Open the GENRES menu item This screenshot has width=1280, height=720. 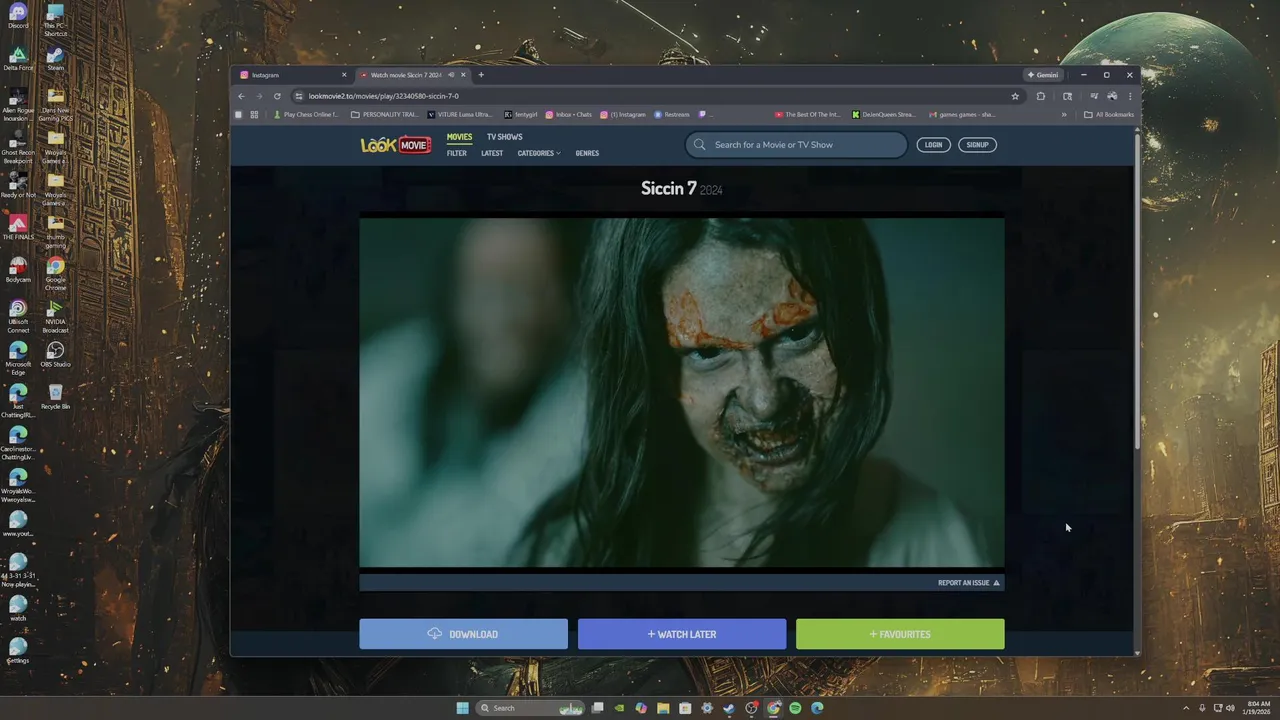587,153
